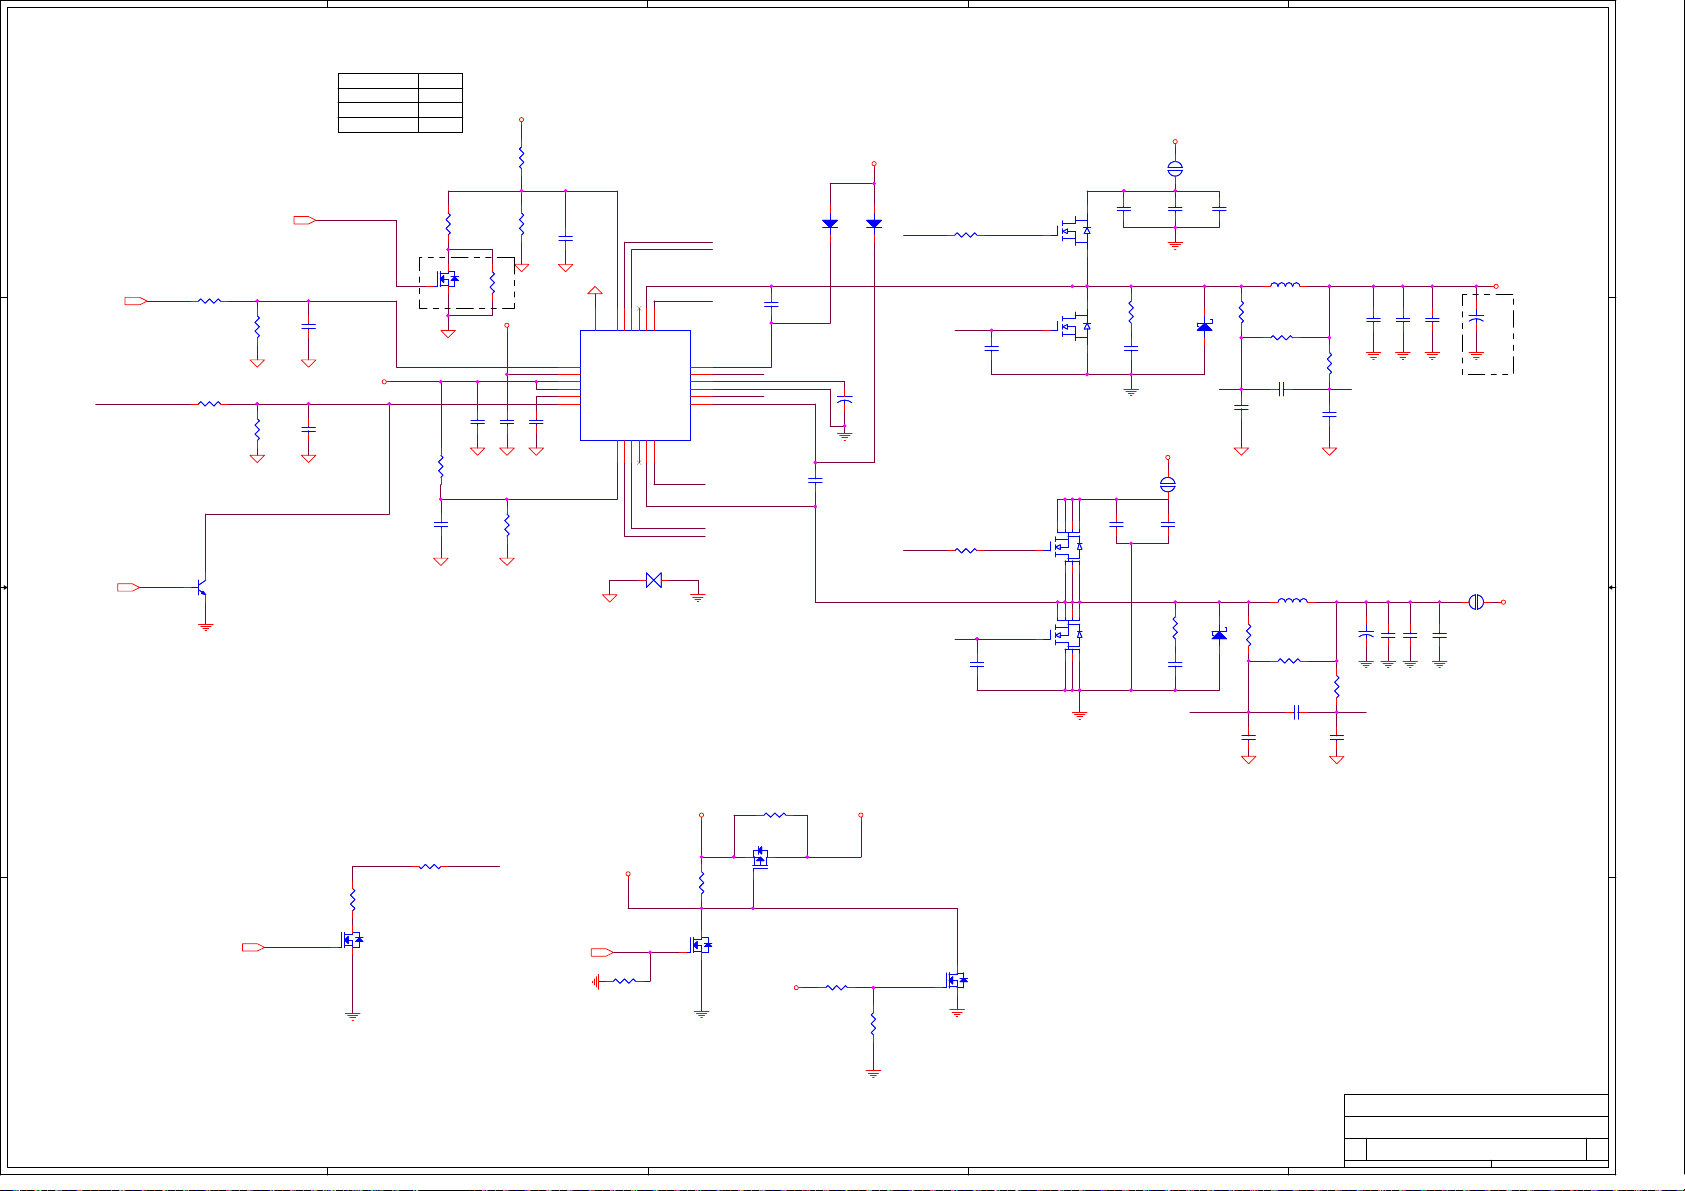Image resolution: width=1685 pixels, height=1191 pixels.
Task: Click the inductor on the upper output rail
Action: (1285, 286)
